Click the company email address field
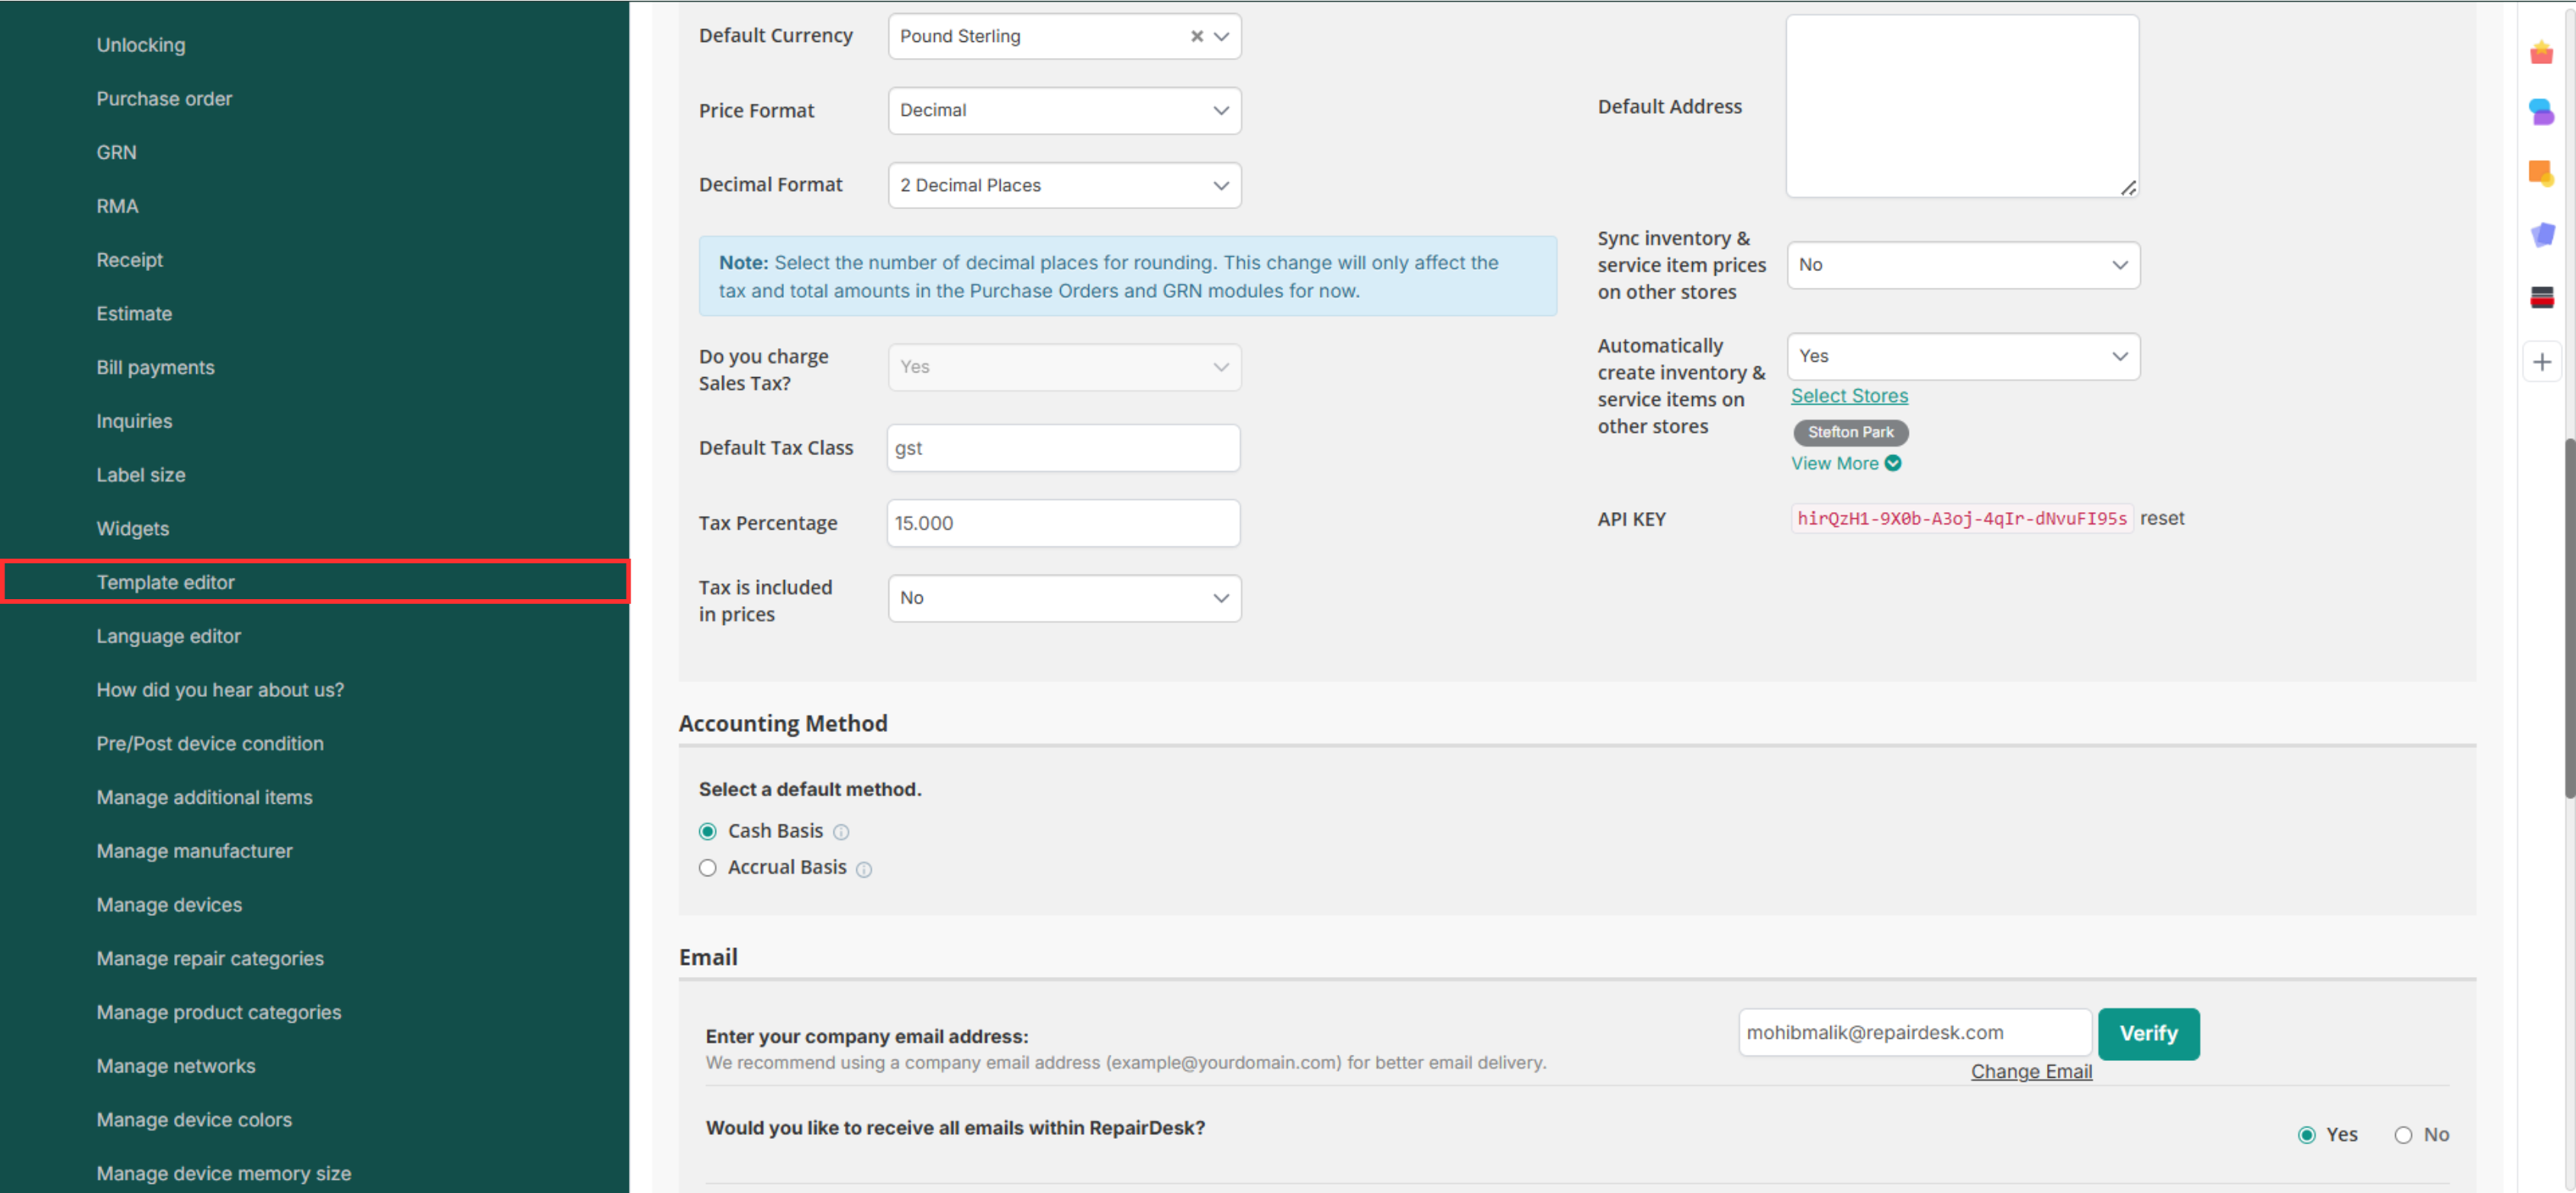This screenshot has height=1193, width=2576. pyautogui.click(x=1914, y=1033)
